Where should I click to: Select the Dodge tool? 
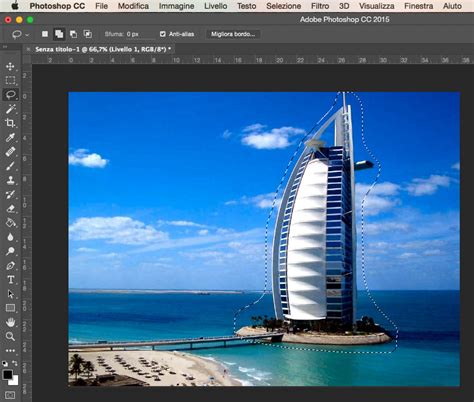pyautogui.click(x=10, y=251)
